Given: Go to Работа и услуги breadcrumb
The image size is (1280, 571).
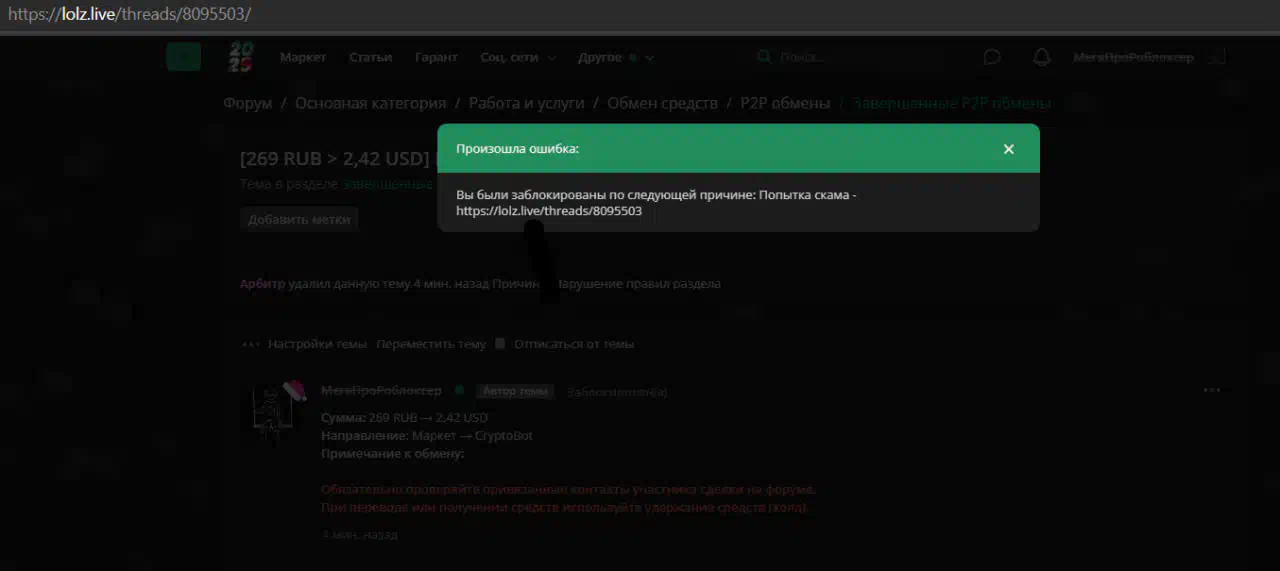Looking at the screenshot, I should 527,103.
